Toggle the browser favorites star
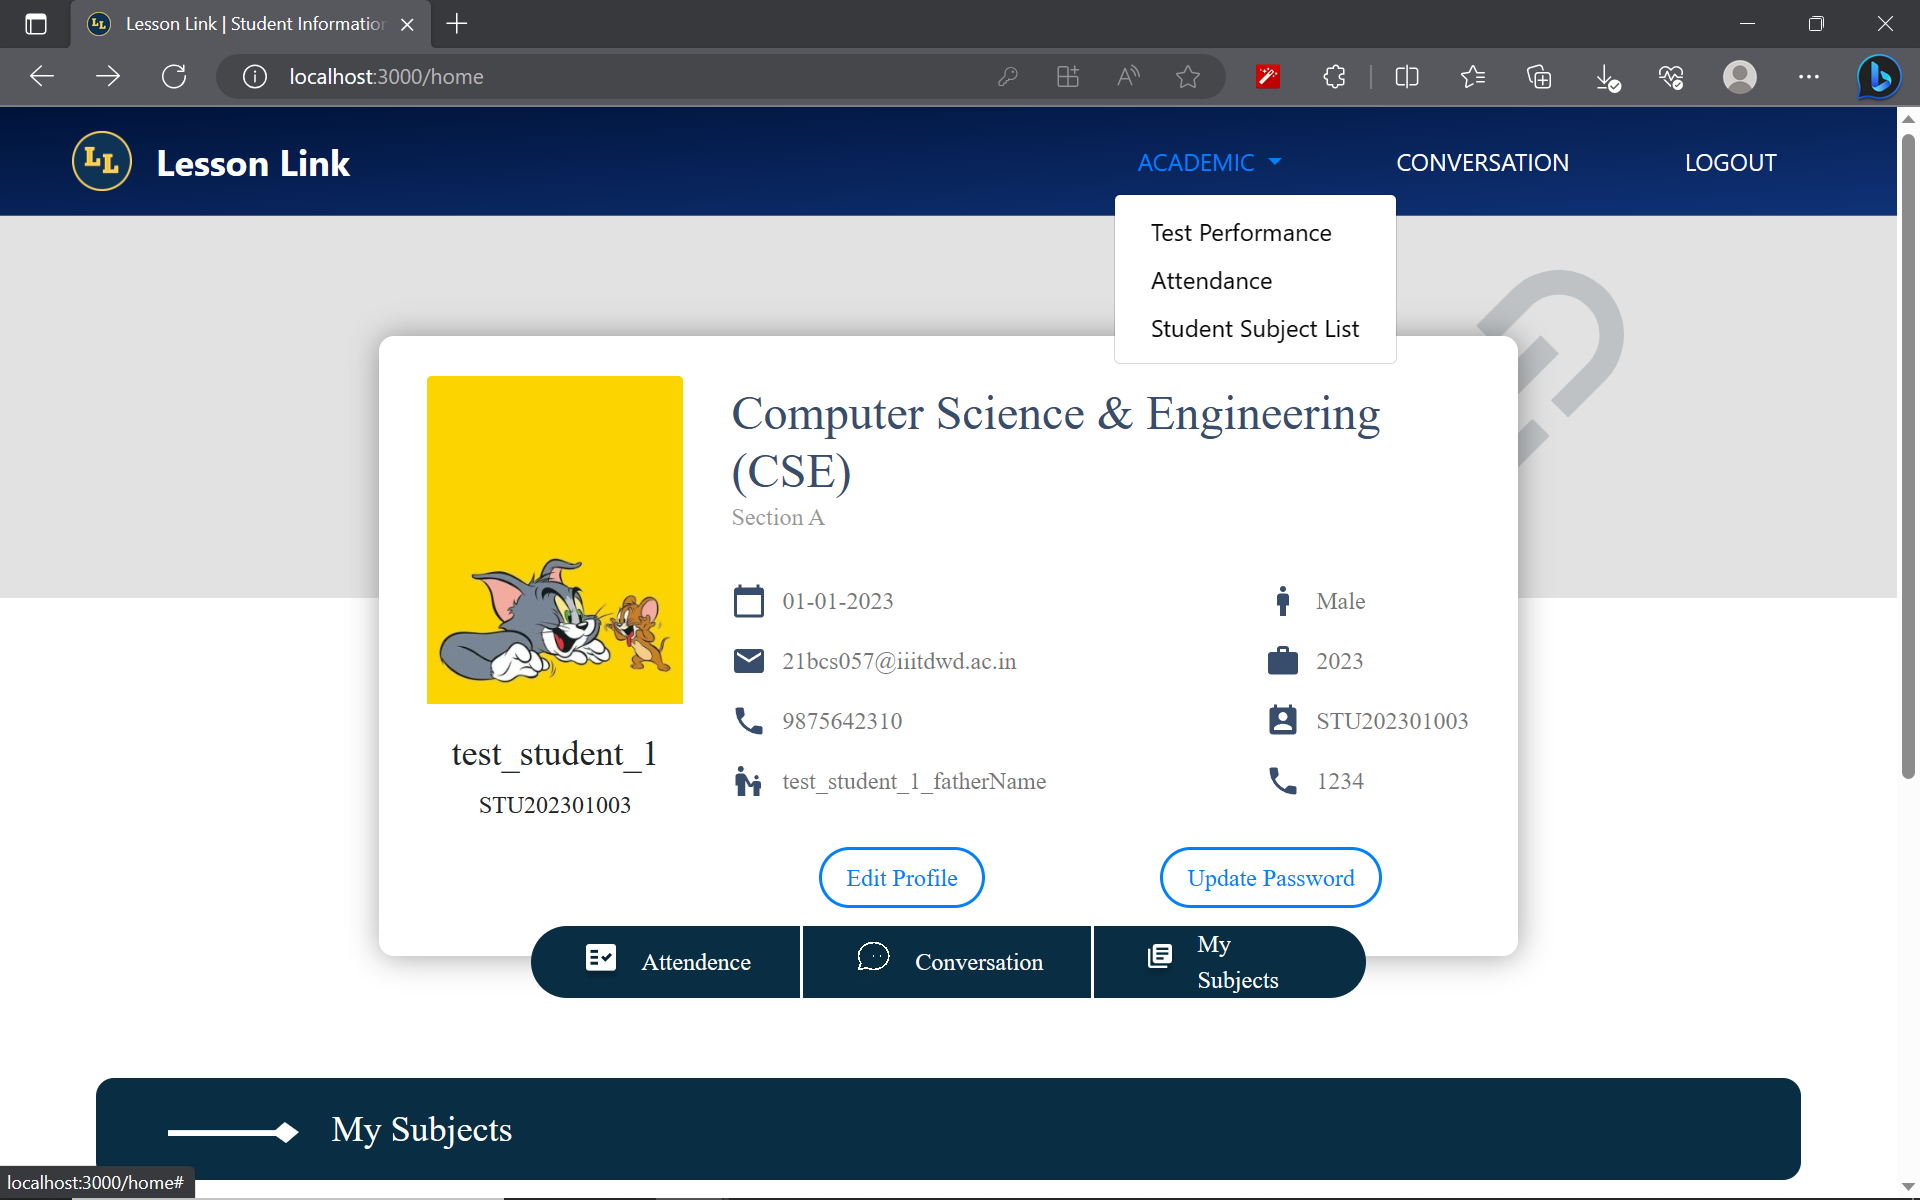 [1188, 76]
